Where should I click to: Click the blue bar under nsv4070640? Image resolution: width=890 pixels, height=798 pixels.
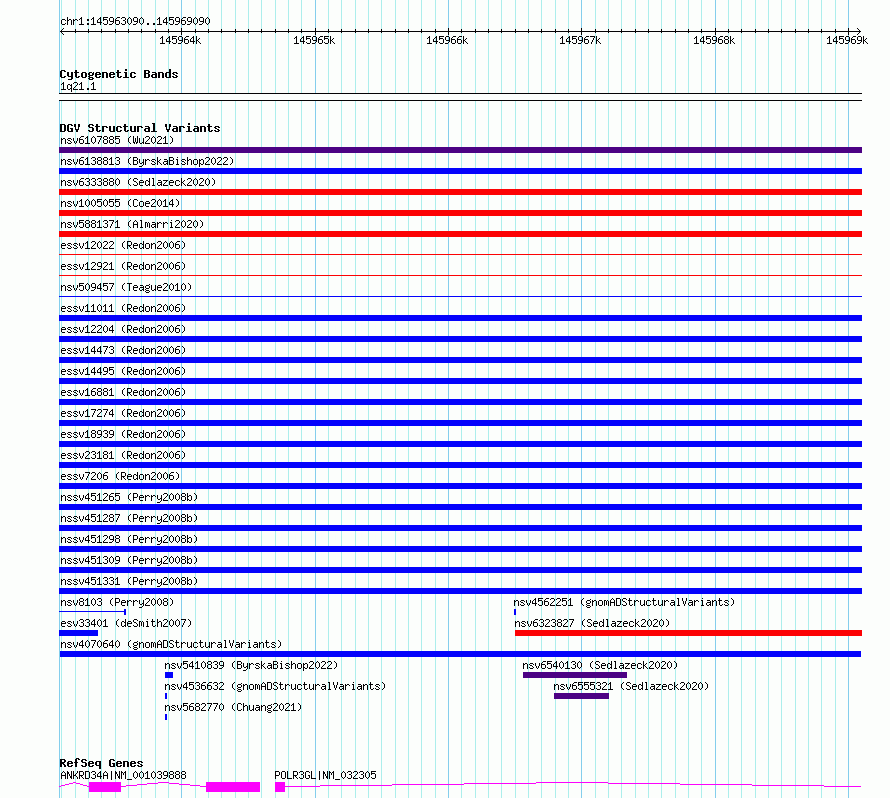click(460, 654)
